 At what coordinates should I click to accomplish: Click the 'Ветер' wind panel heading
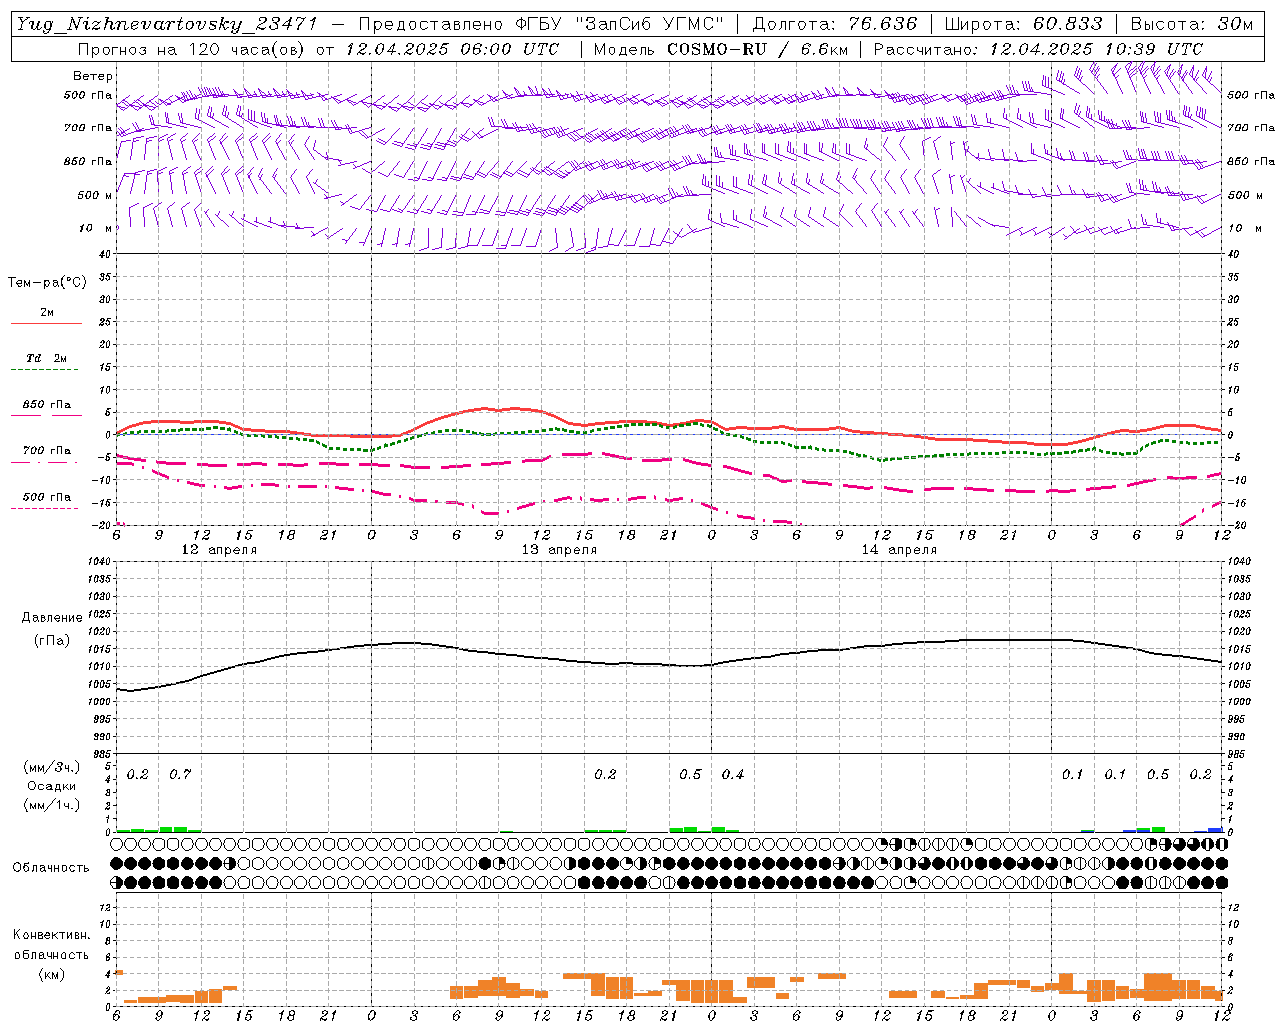pos(93,76)
